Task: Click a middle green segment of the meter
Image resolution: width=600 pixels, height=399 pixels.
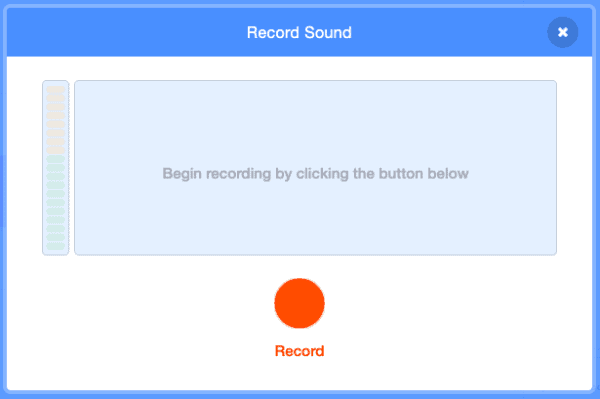Action: click(x=55, y=202)
